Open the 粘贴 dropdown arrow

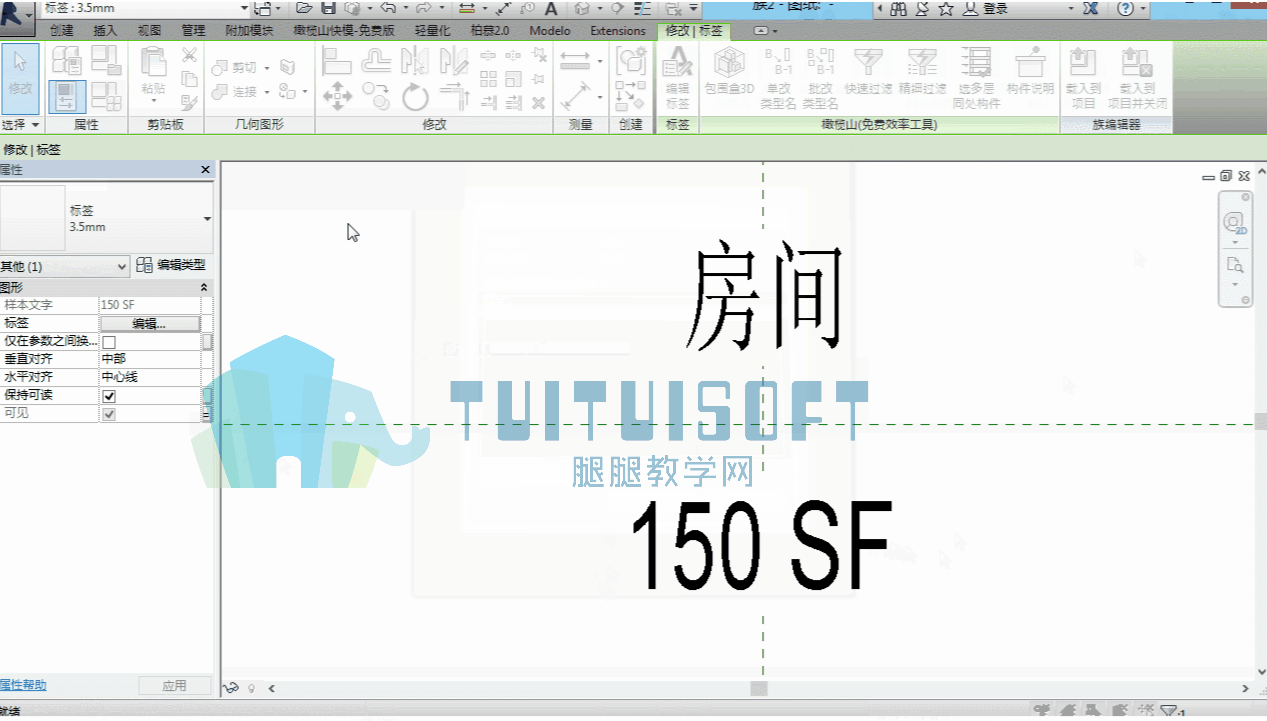point(153,103)
